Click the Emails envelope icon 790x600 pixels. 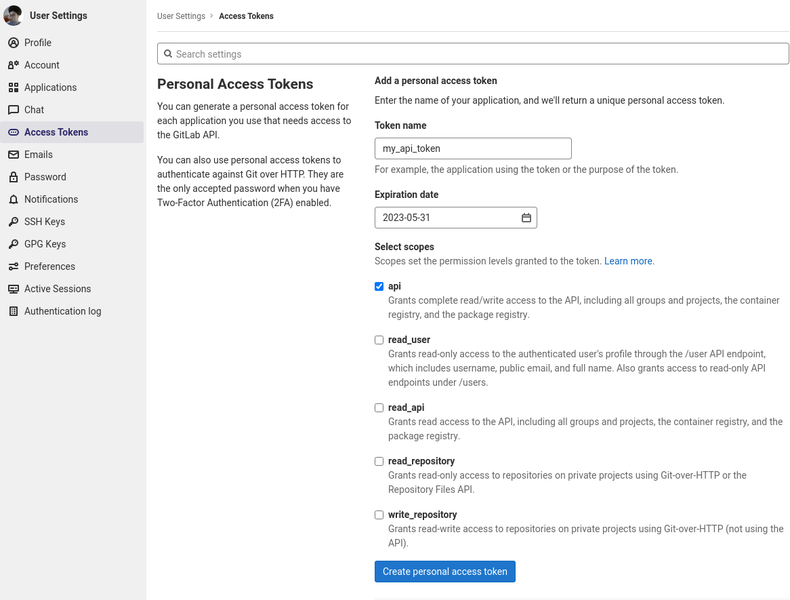tap(13, 155)
